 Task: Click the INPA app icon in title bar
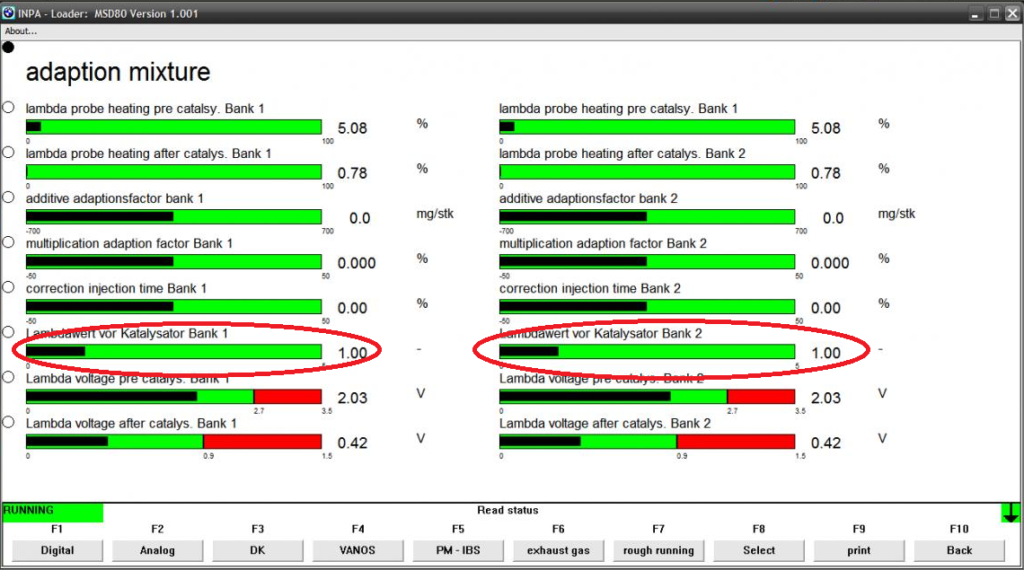8,12
